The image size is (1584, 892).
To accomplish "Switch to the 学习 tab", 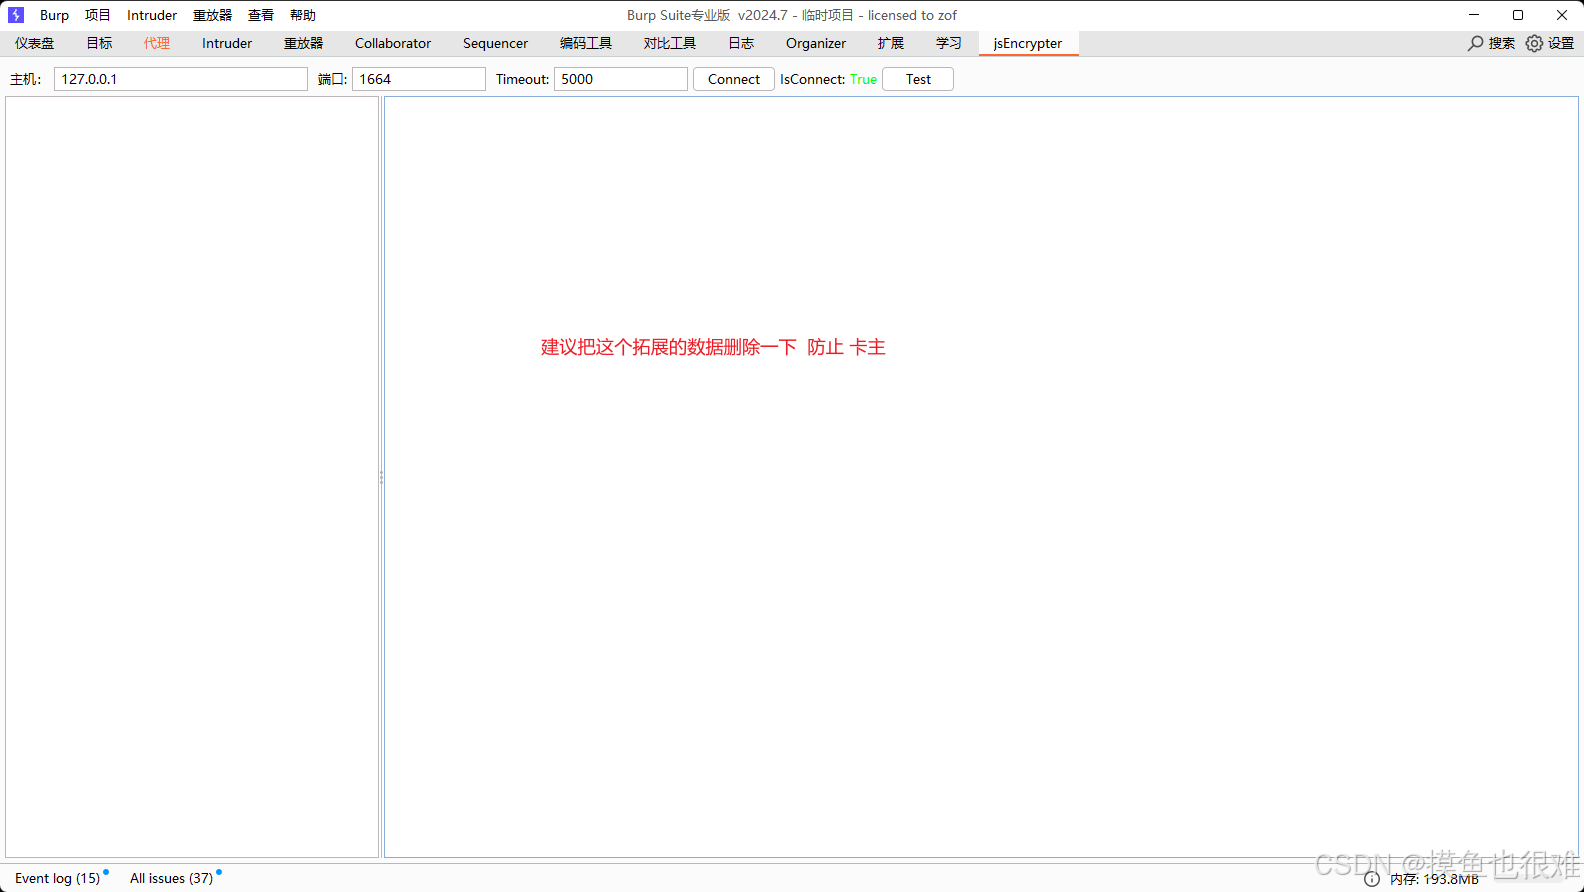I will 949,43.
